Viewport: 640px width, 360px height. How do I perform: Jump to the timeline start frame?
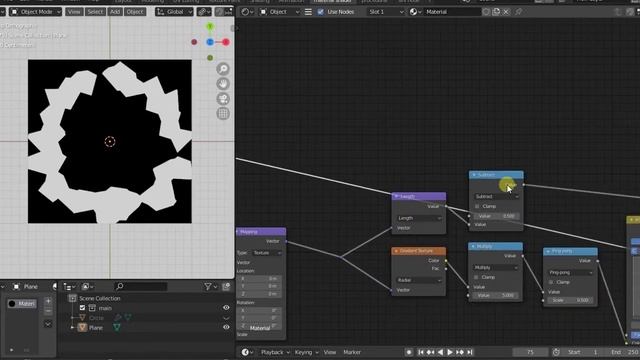(x=421, y=352)
